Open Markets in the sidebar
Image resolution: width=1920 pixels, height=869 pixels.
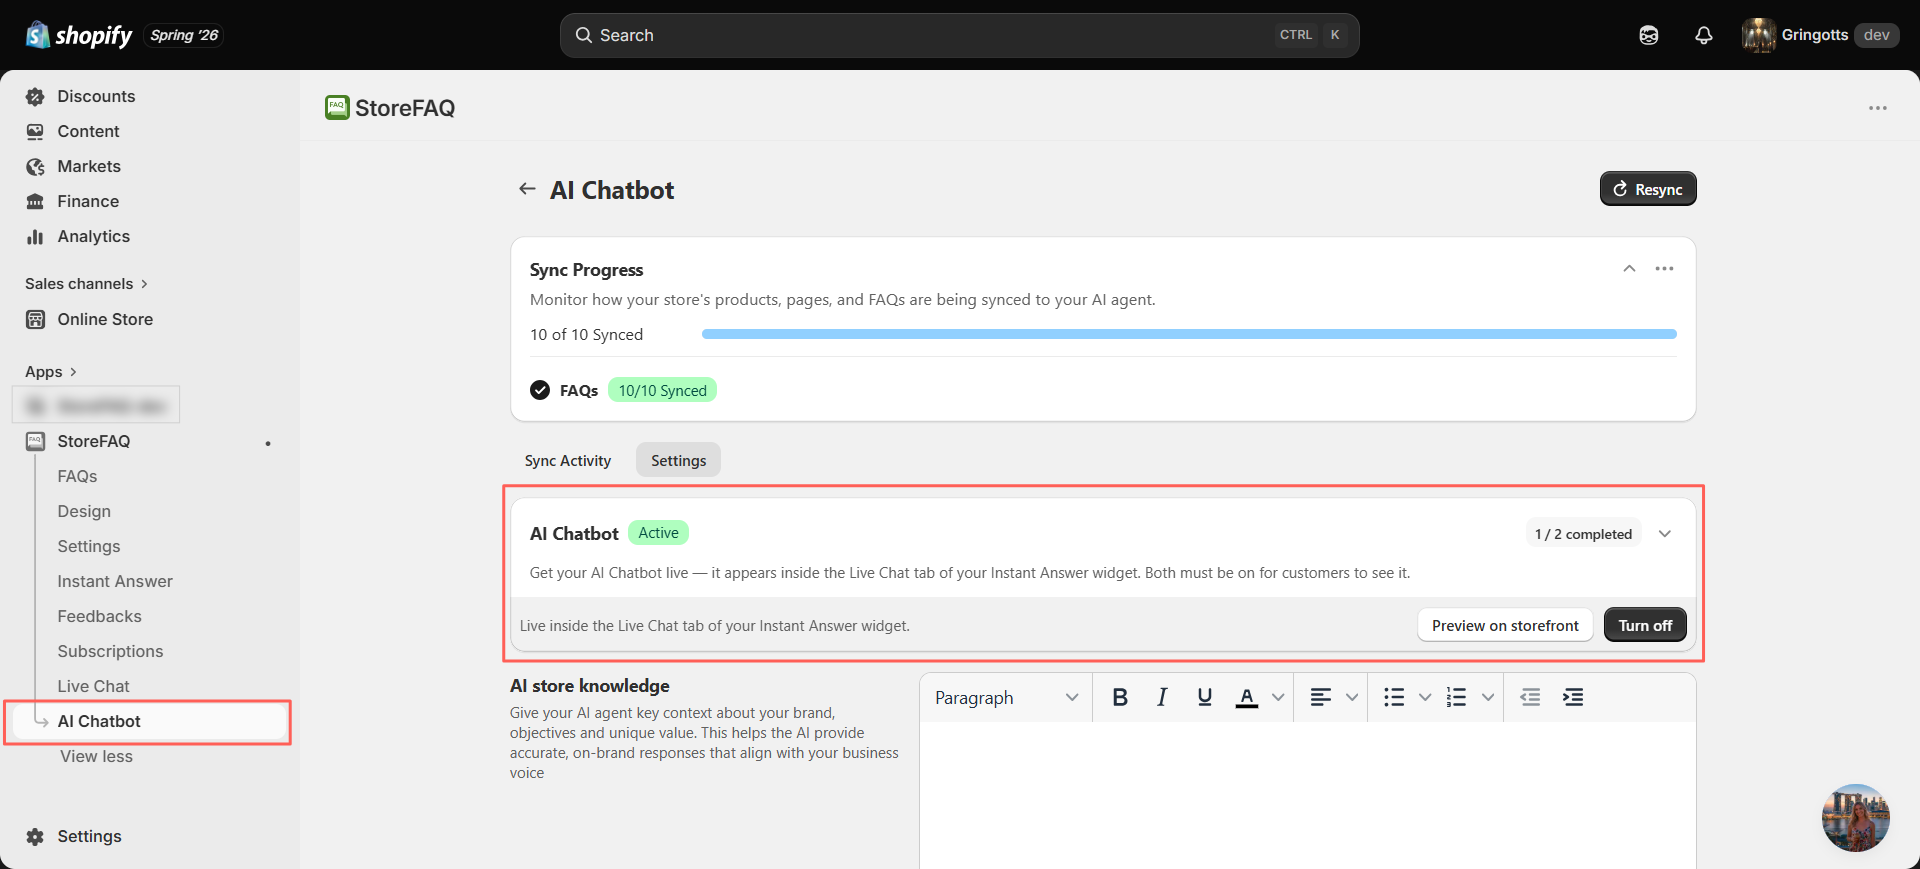[89, 166]
